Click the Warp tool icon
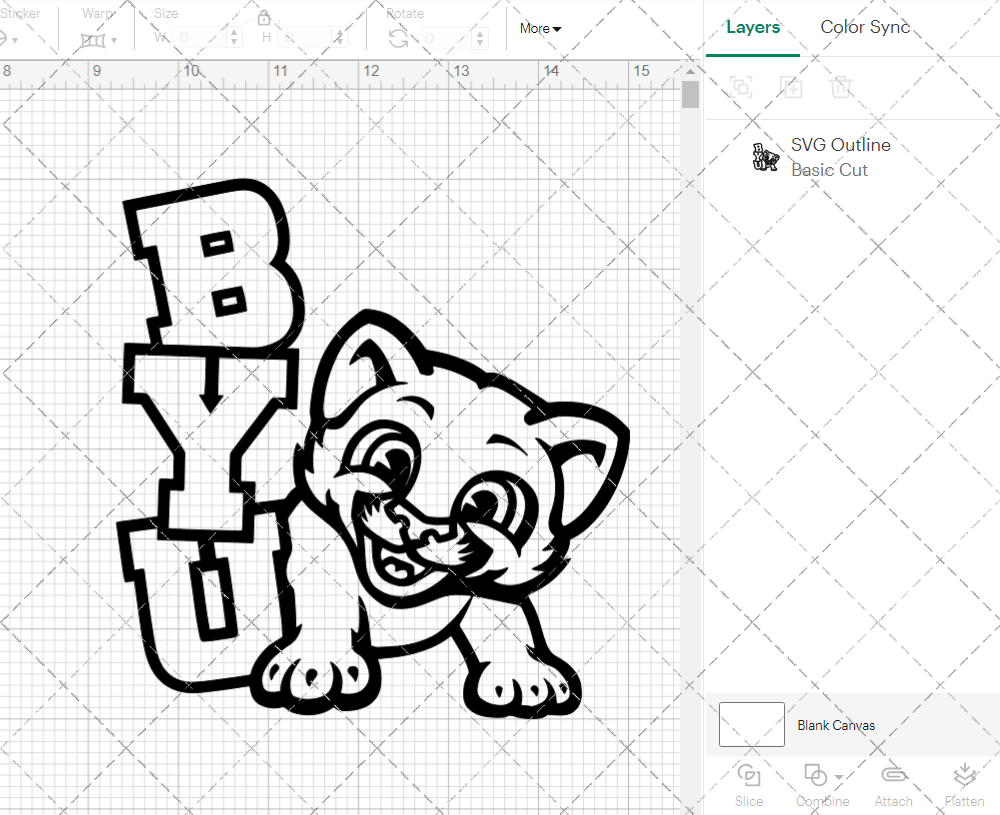Screen dimensions: 1000x815 [91, 38]
